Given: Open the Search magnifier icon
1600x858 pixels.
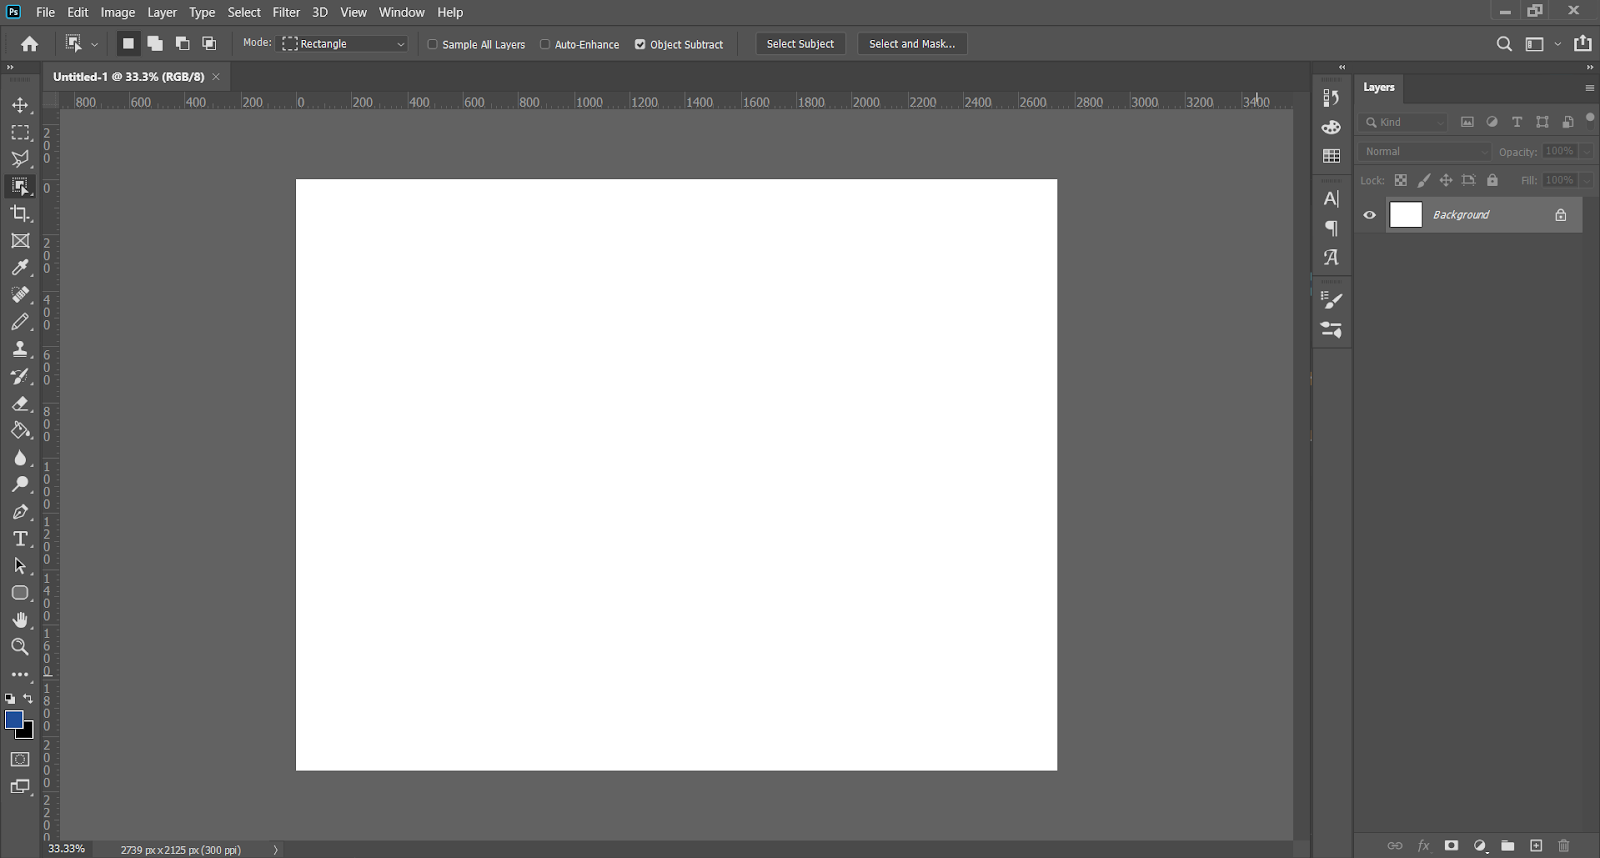Looking at the screenshot, I should pos(1504,44).
